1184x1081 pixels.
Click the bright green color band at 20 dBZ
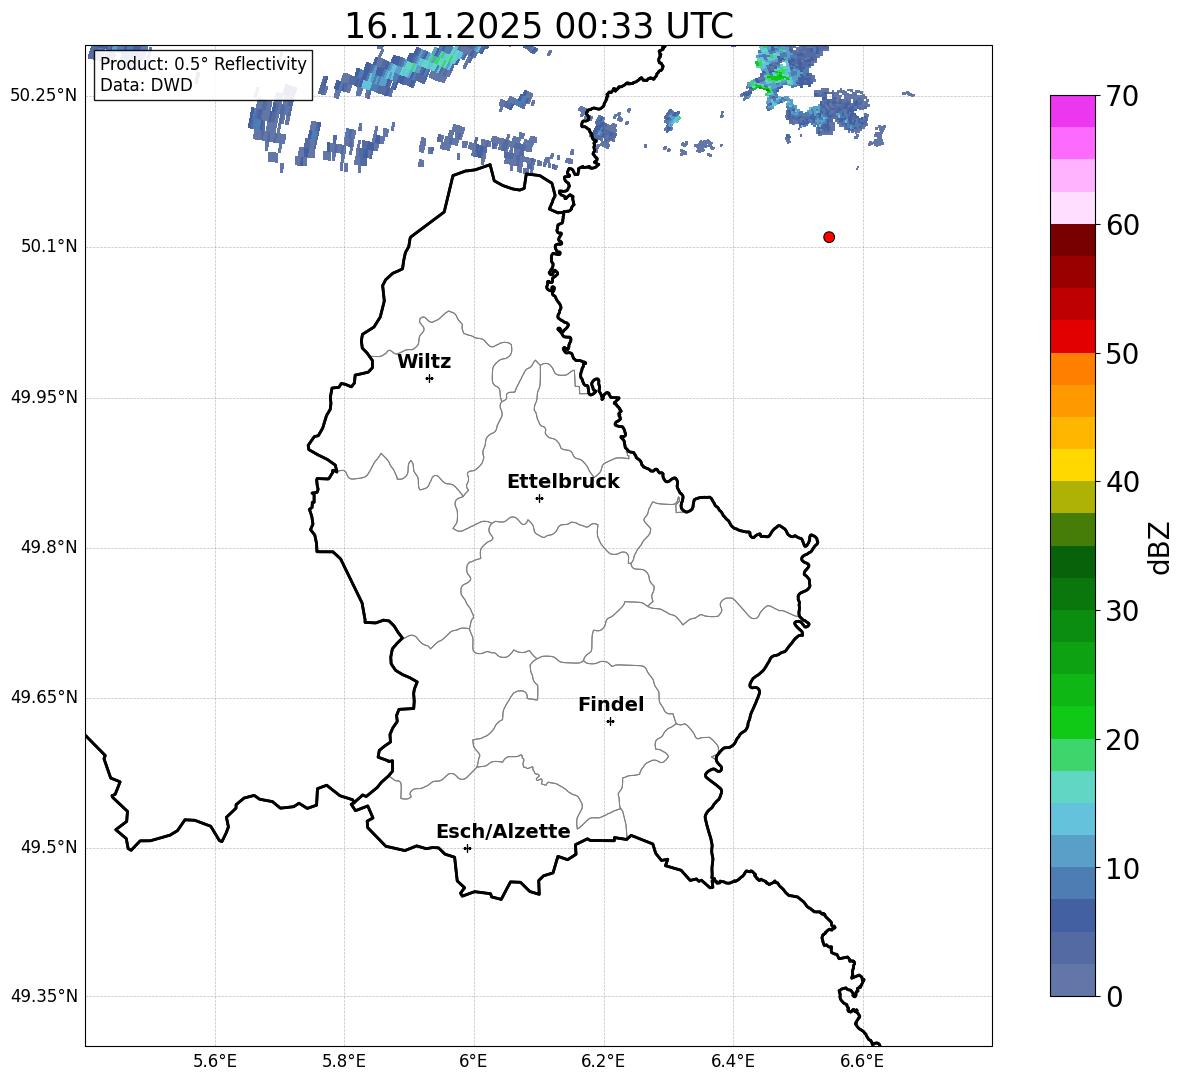[1073, 722]
